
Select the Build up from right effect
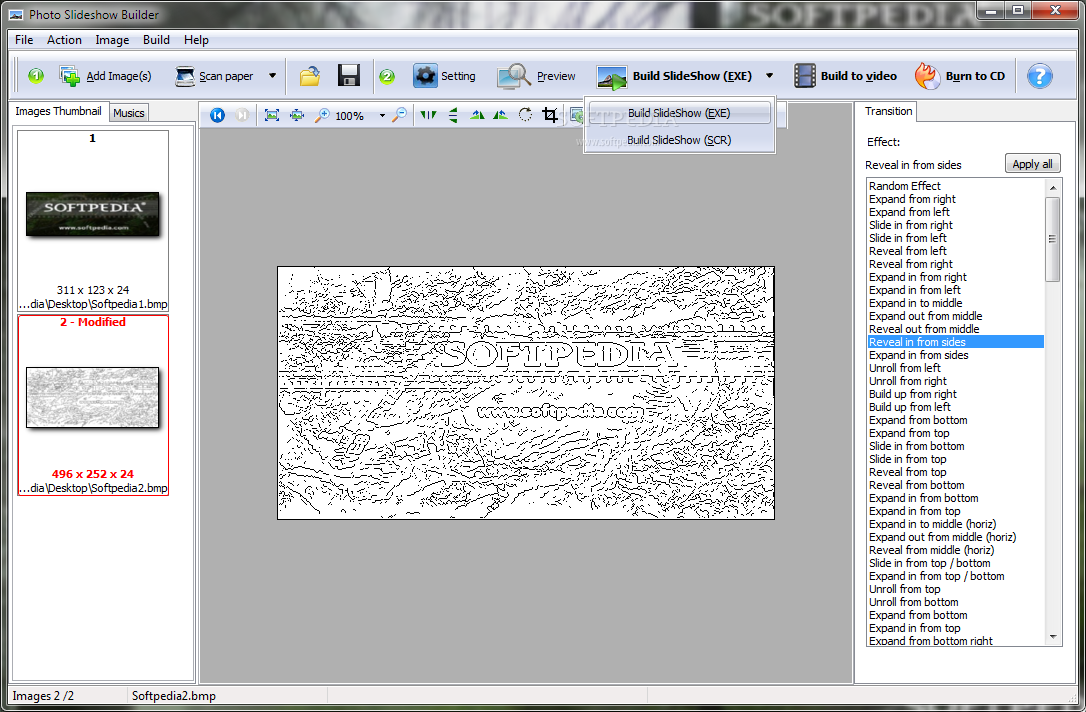tap(956, 394)
